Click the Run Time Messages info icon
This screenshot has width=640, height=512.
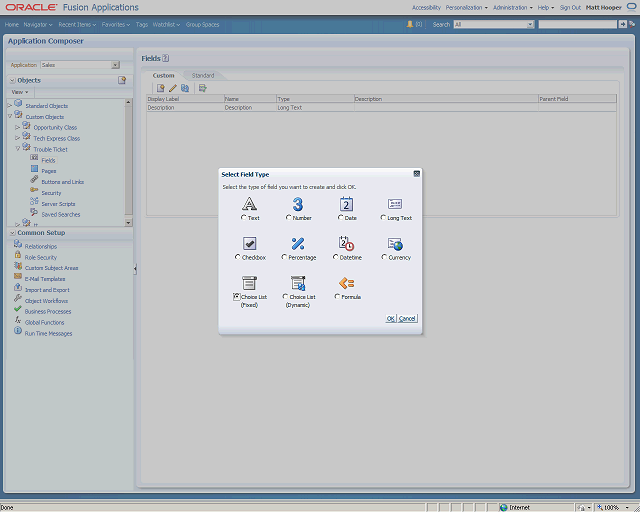coord(18,331)
